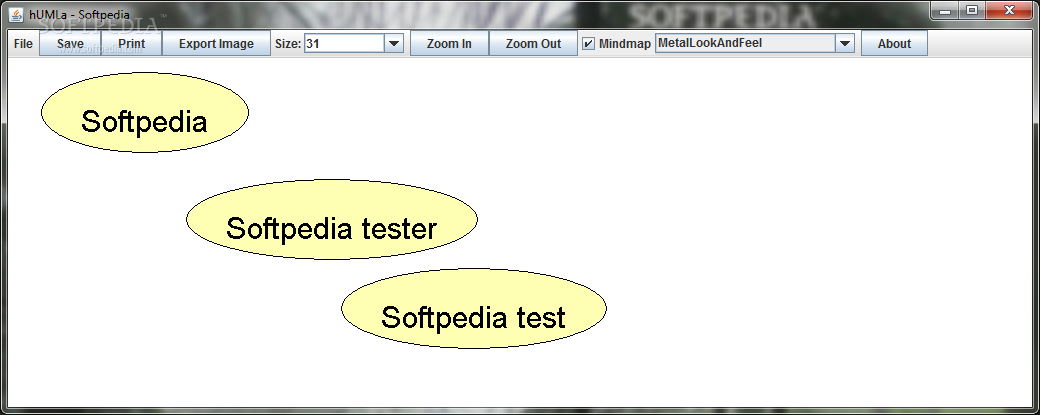This screenshot has width=1040, height=415.
Task: Open the File menu
Action: (23, 44)
